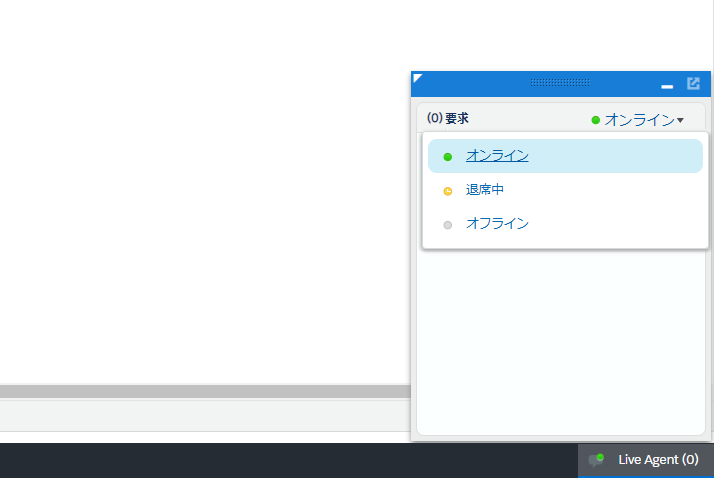This screenshot has width=714, height=478.
Task: Click the Live Agent chat bubble icon
Action: coord(596,460)
